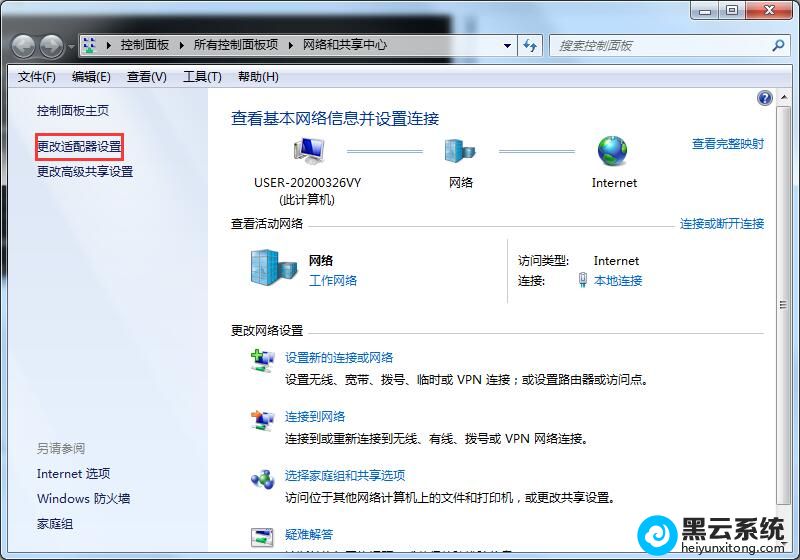Open 更改适配器设置 link in sidebar
The height and width of the screenshot is (560, 800).
(79, 147)
